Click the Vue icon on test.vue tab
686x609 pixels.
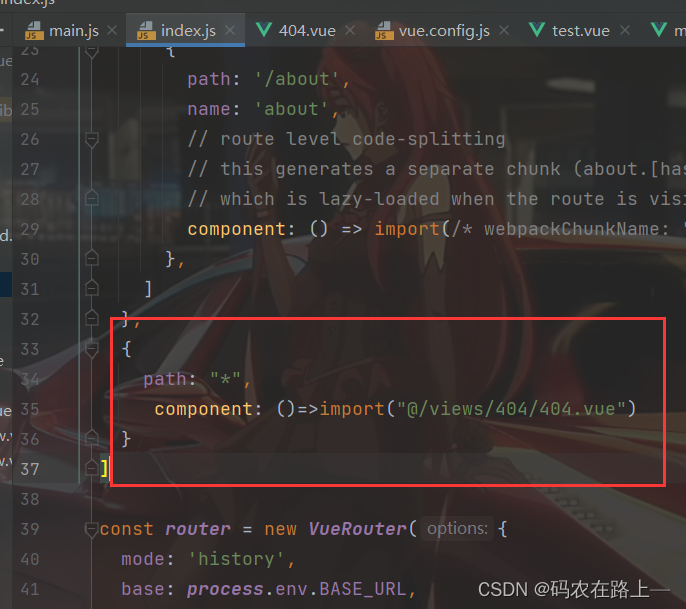(x=537, y=30)
